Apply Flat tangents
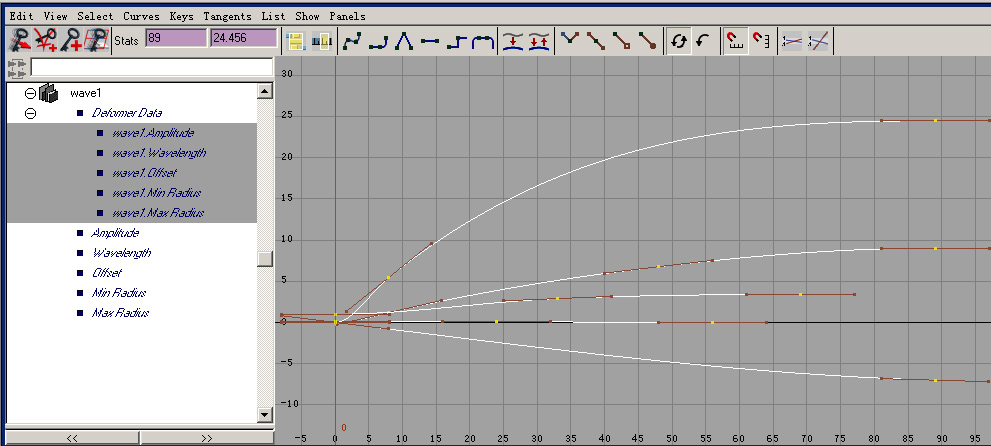 (430, 42)
